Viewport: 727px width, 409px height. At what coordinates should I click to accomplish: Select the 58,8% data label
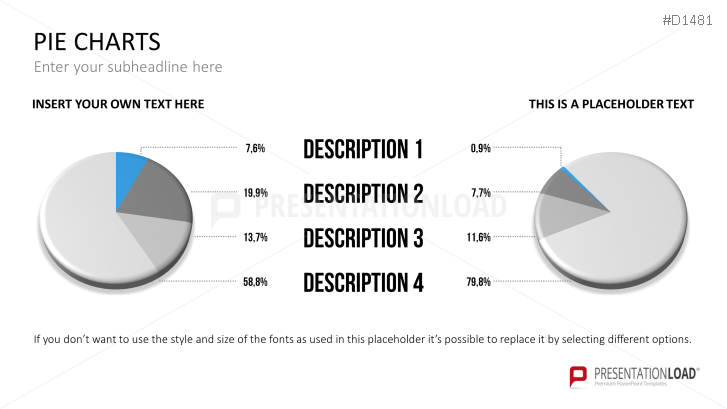[x=255, y=283]
